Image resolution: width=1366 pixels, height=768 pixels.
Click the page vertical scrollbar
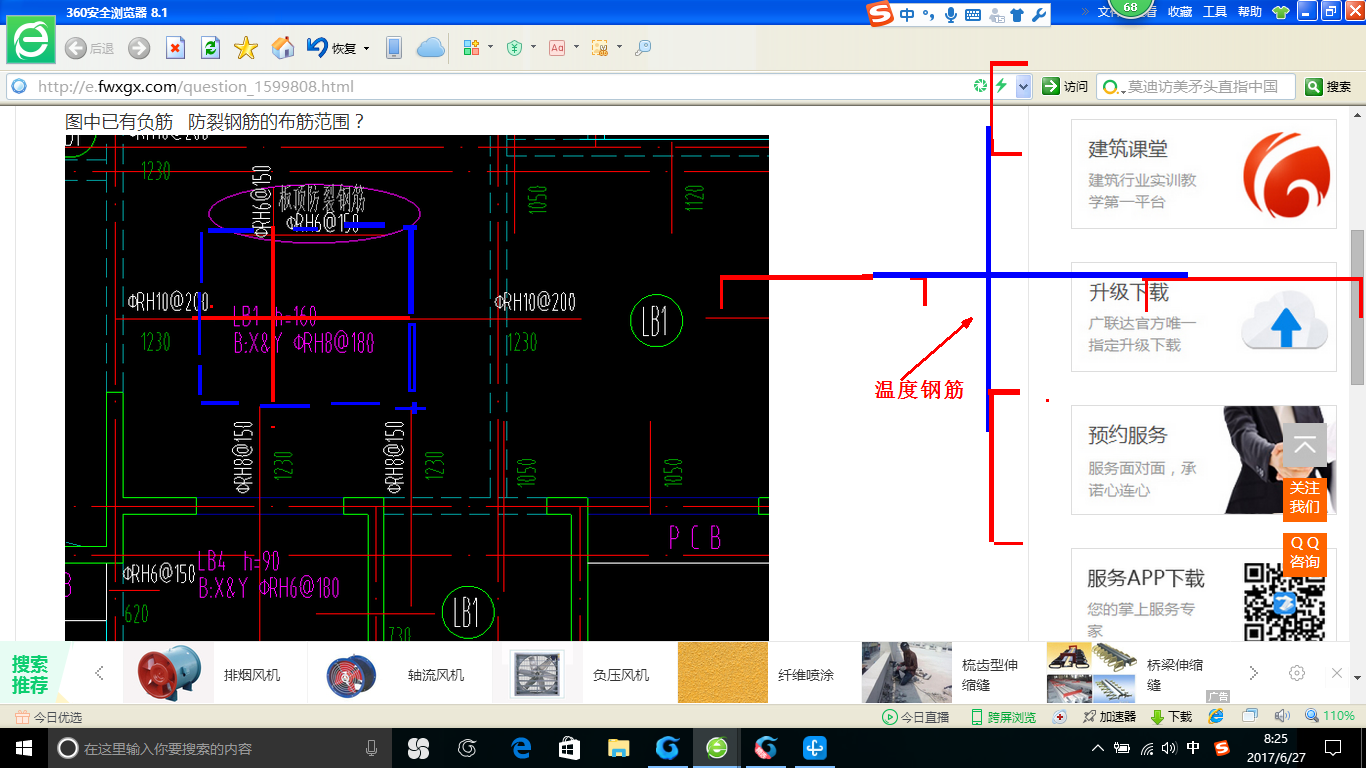[1357, 307]
